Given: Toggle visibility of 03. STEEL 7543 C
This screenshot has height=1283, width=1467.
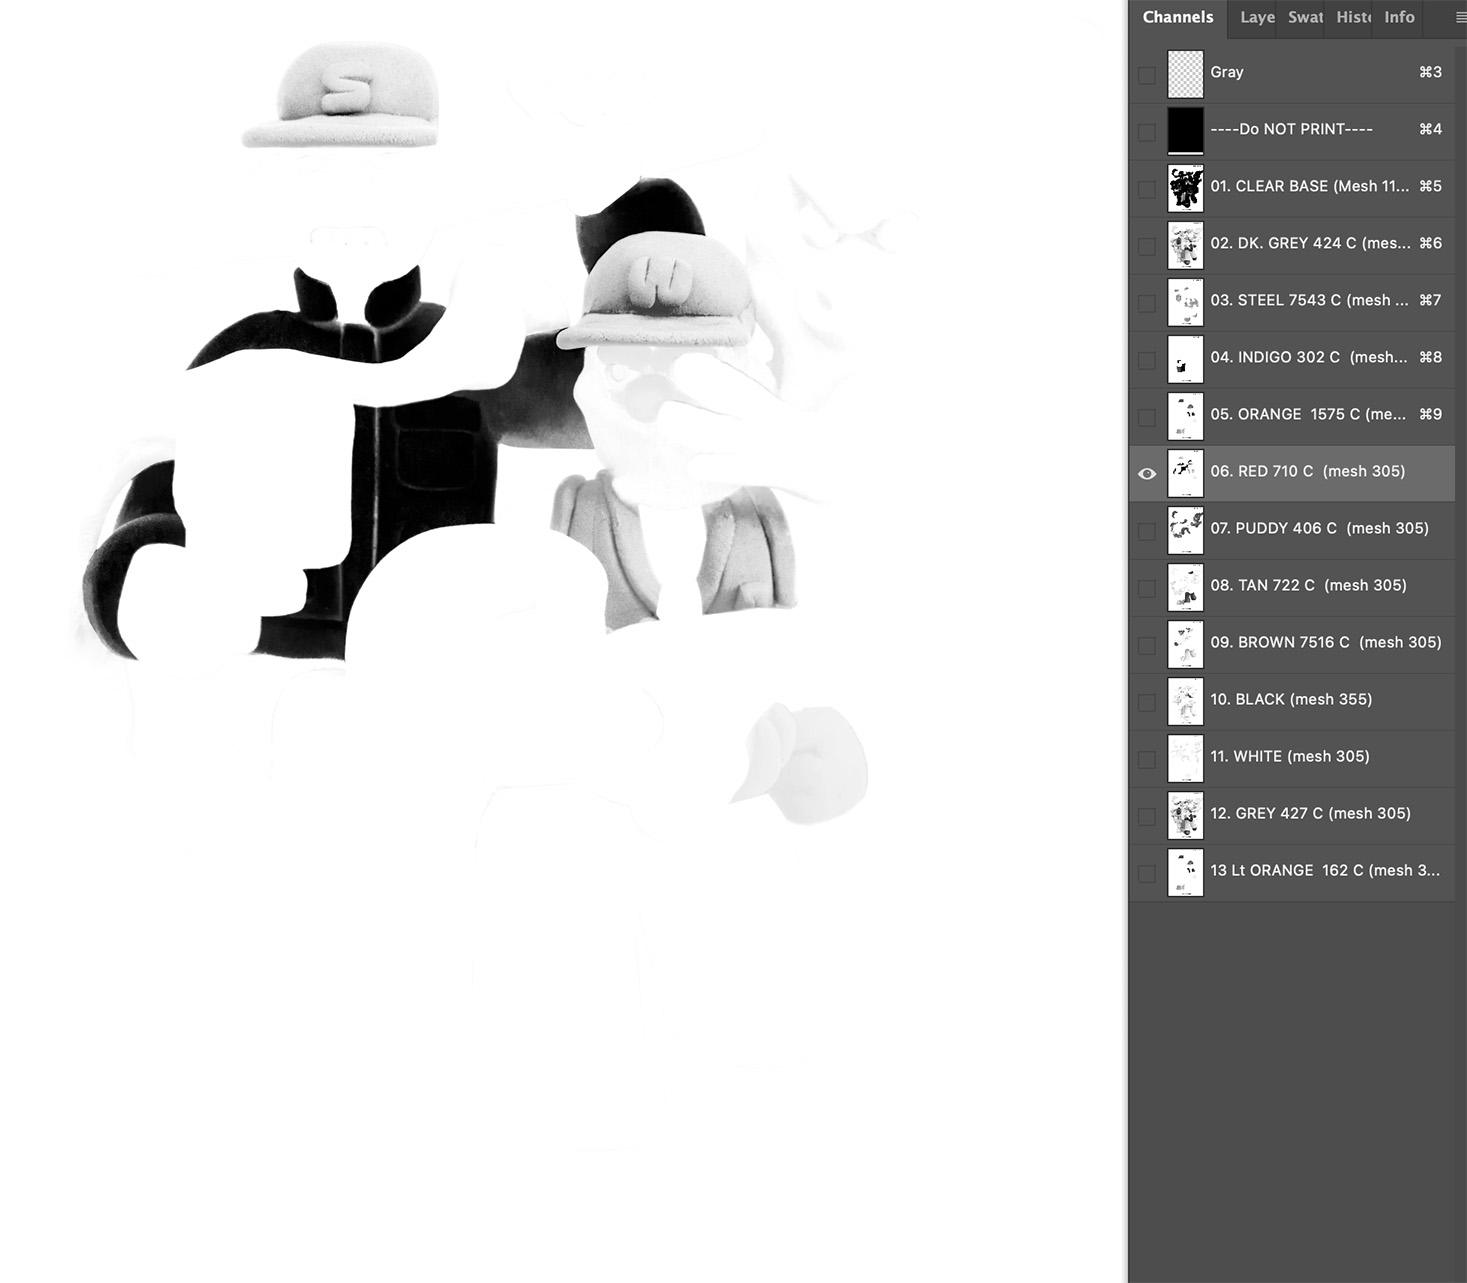Looking at the screenshot, I should click(x=1146, y=301).
